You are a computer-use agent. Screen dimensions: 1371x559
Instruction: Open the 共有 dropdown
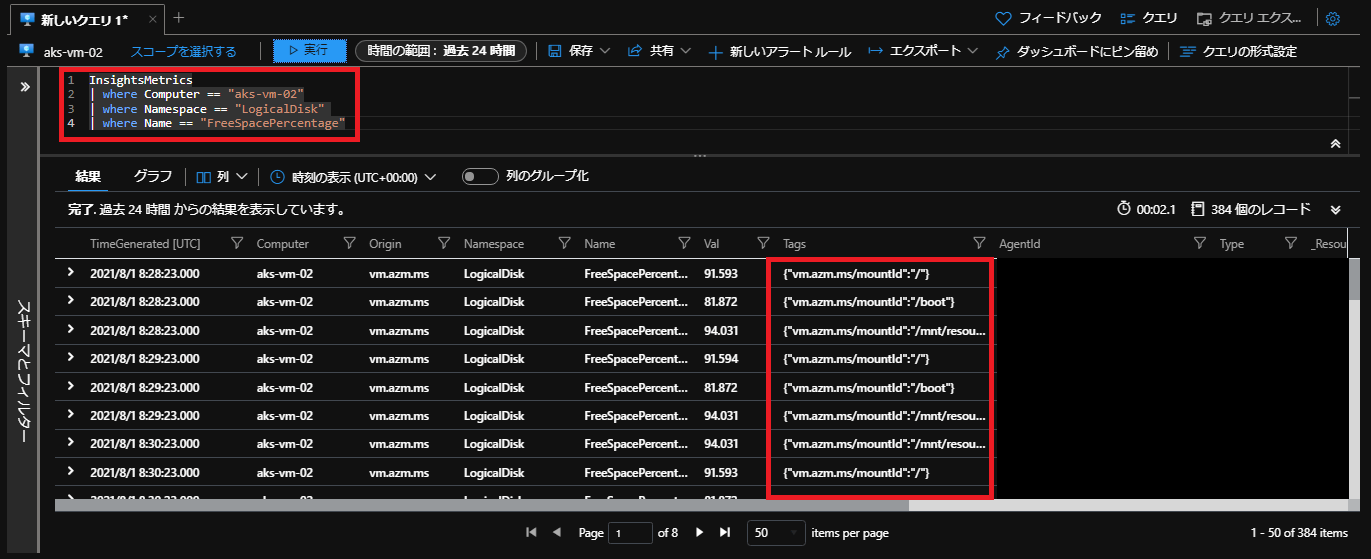[660, 51]
